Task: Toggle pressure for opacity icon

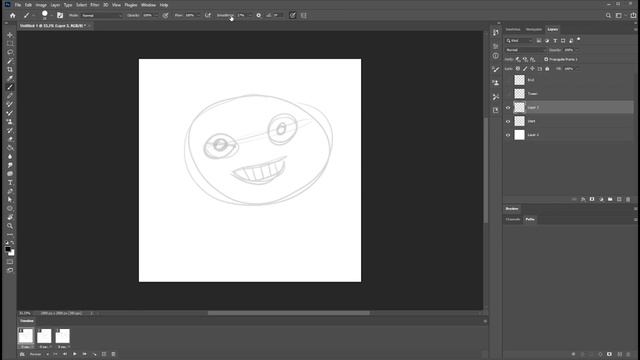Action: [x=165, y=15]
